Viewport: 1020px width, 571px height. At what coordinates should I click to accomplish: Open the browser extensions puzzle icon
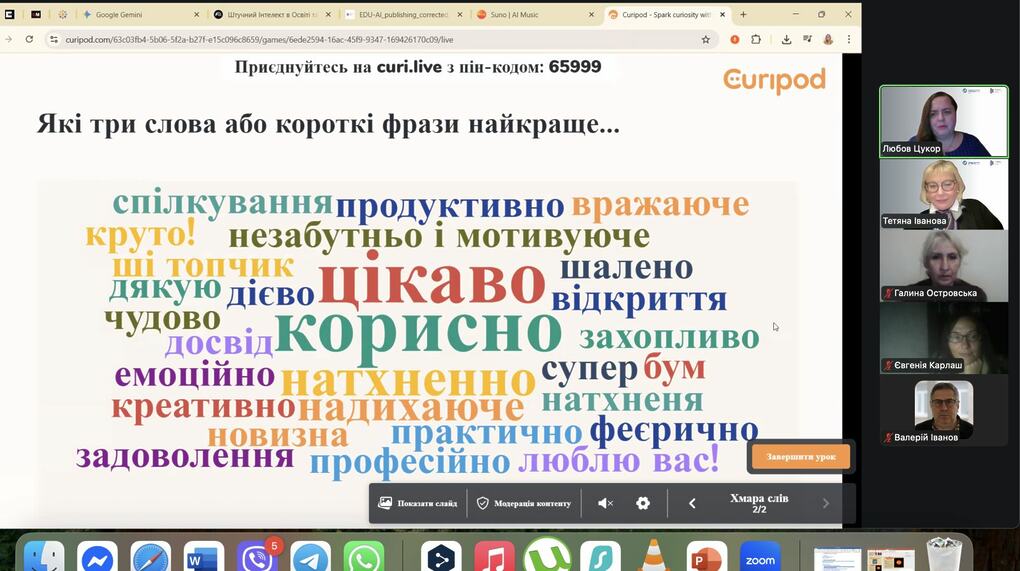tap(756, 39)
